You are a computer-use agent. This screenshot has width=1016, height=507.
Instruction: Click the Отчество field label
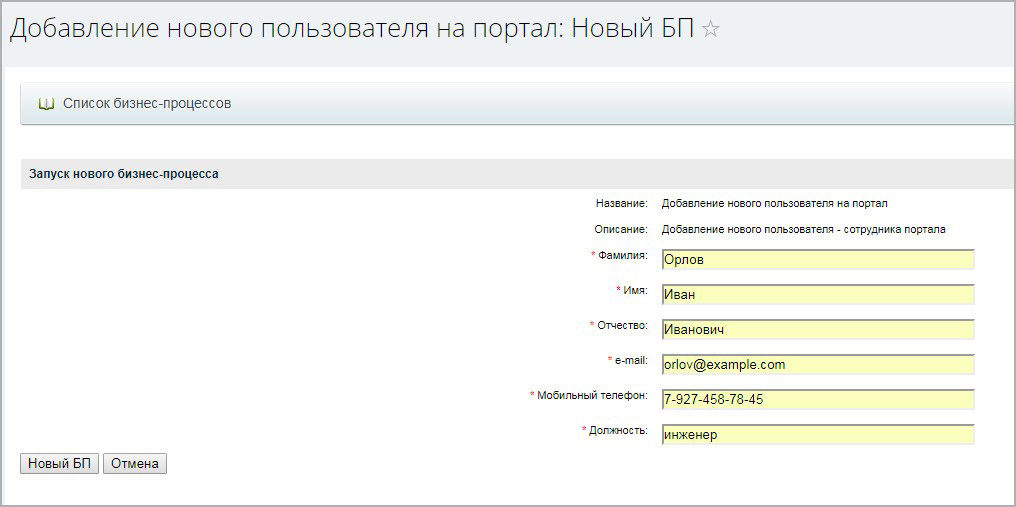pyautogui.click(x=622, y=326)
